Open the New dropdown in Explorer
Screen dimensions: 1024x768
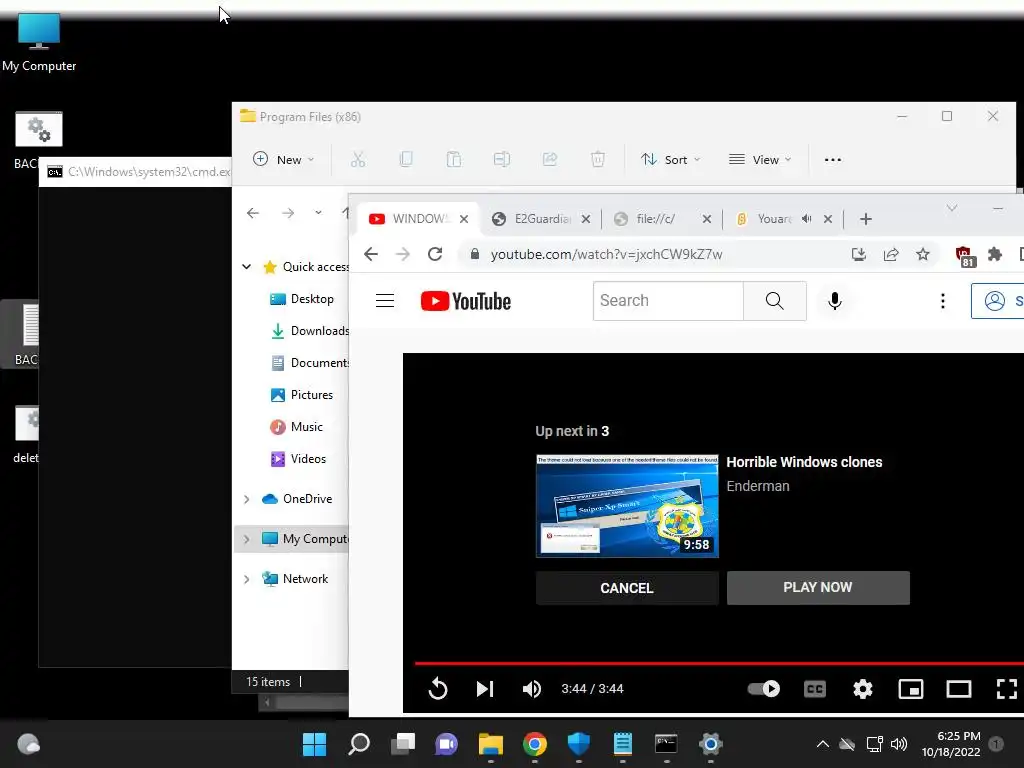(283, 159)
